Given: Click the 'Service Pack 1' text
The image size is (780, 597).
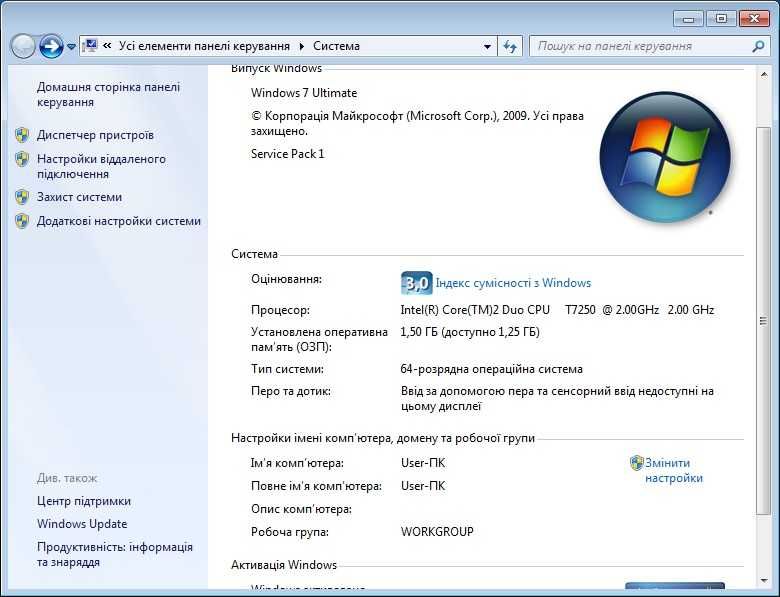Looking at the screenshot, I should coord(288,154).
